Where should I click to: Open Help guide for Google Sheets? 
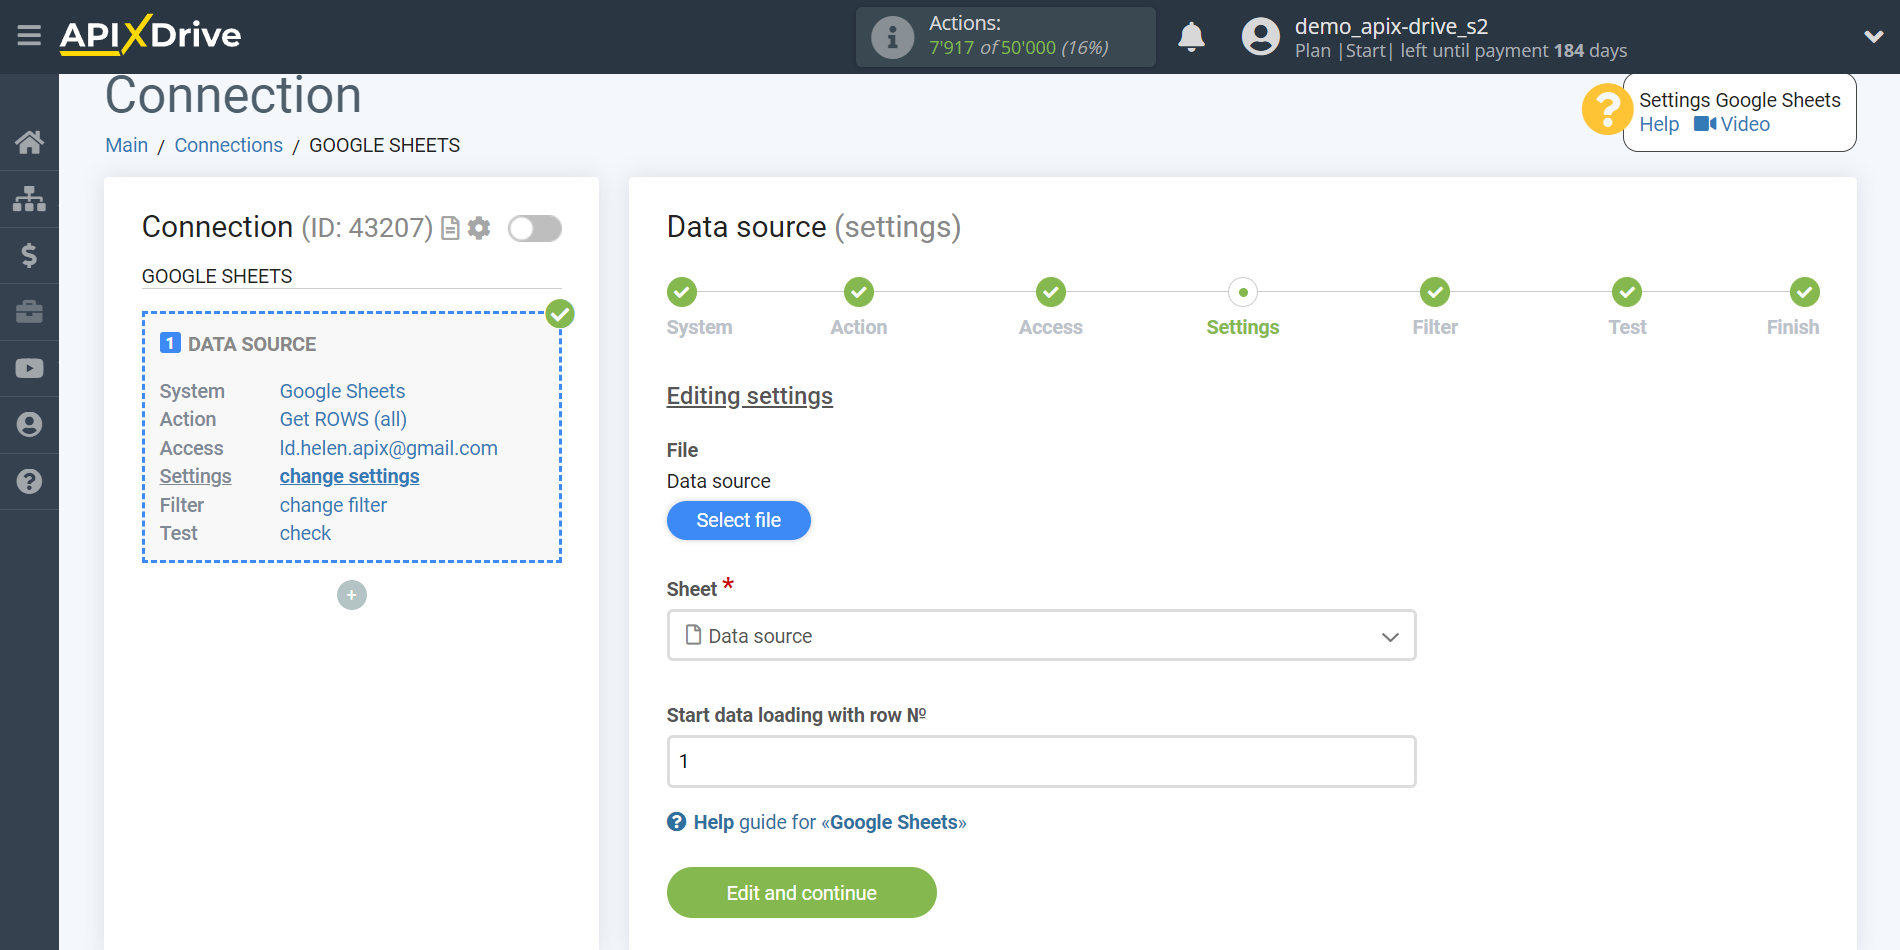click(817, 822)
